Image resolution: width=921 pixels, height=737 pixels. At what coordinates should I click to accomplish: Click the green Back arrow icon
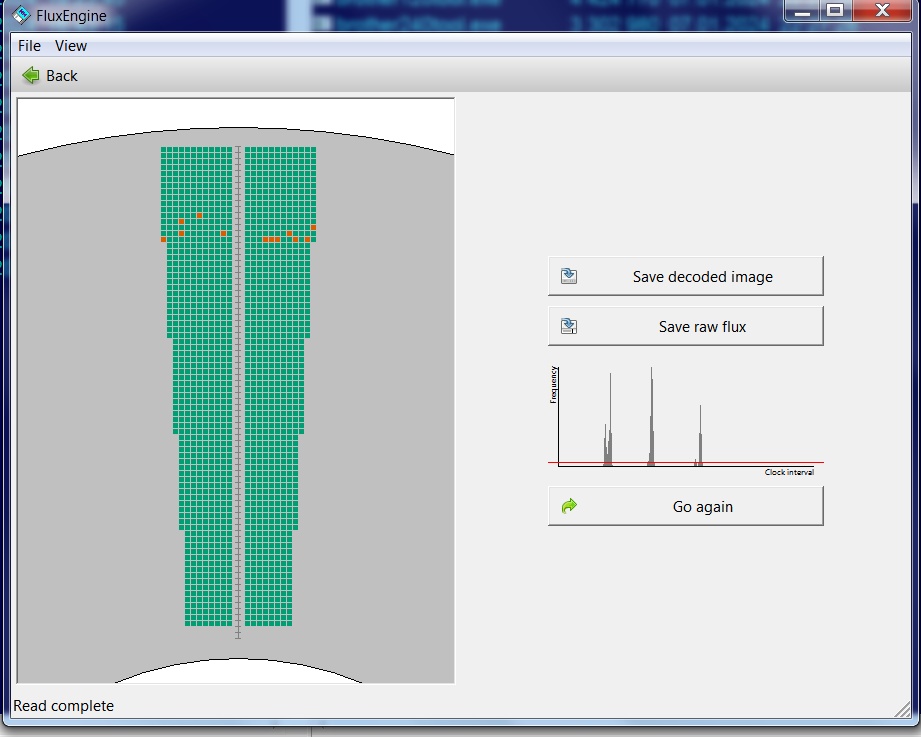tap(31, 75)
